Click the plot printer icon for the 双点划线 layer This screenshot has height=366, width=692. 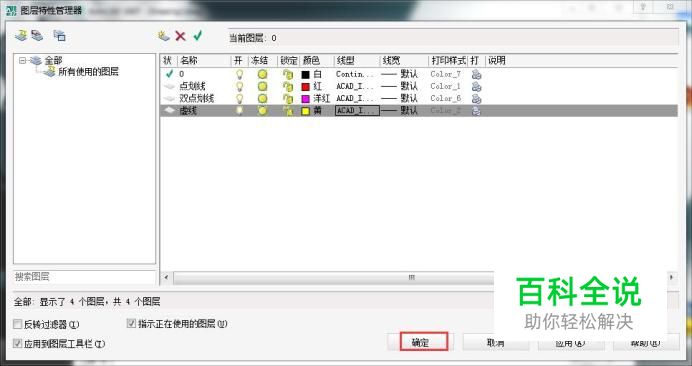click(x=476, y=98)
